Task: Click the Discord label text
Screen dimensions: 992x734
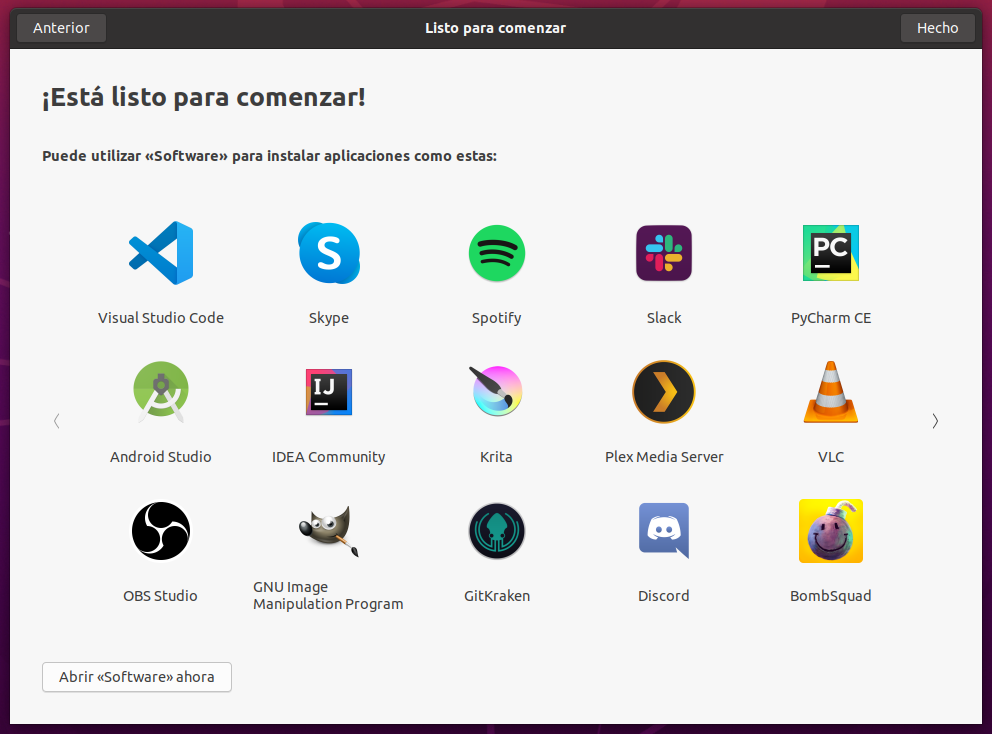Action: (x=664, y=596)
